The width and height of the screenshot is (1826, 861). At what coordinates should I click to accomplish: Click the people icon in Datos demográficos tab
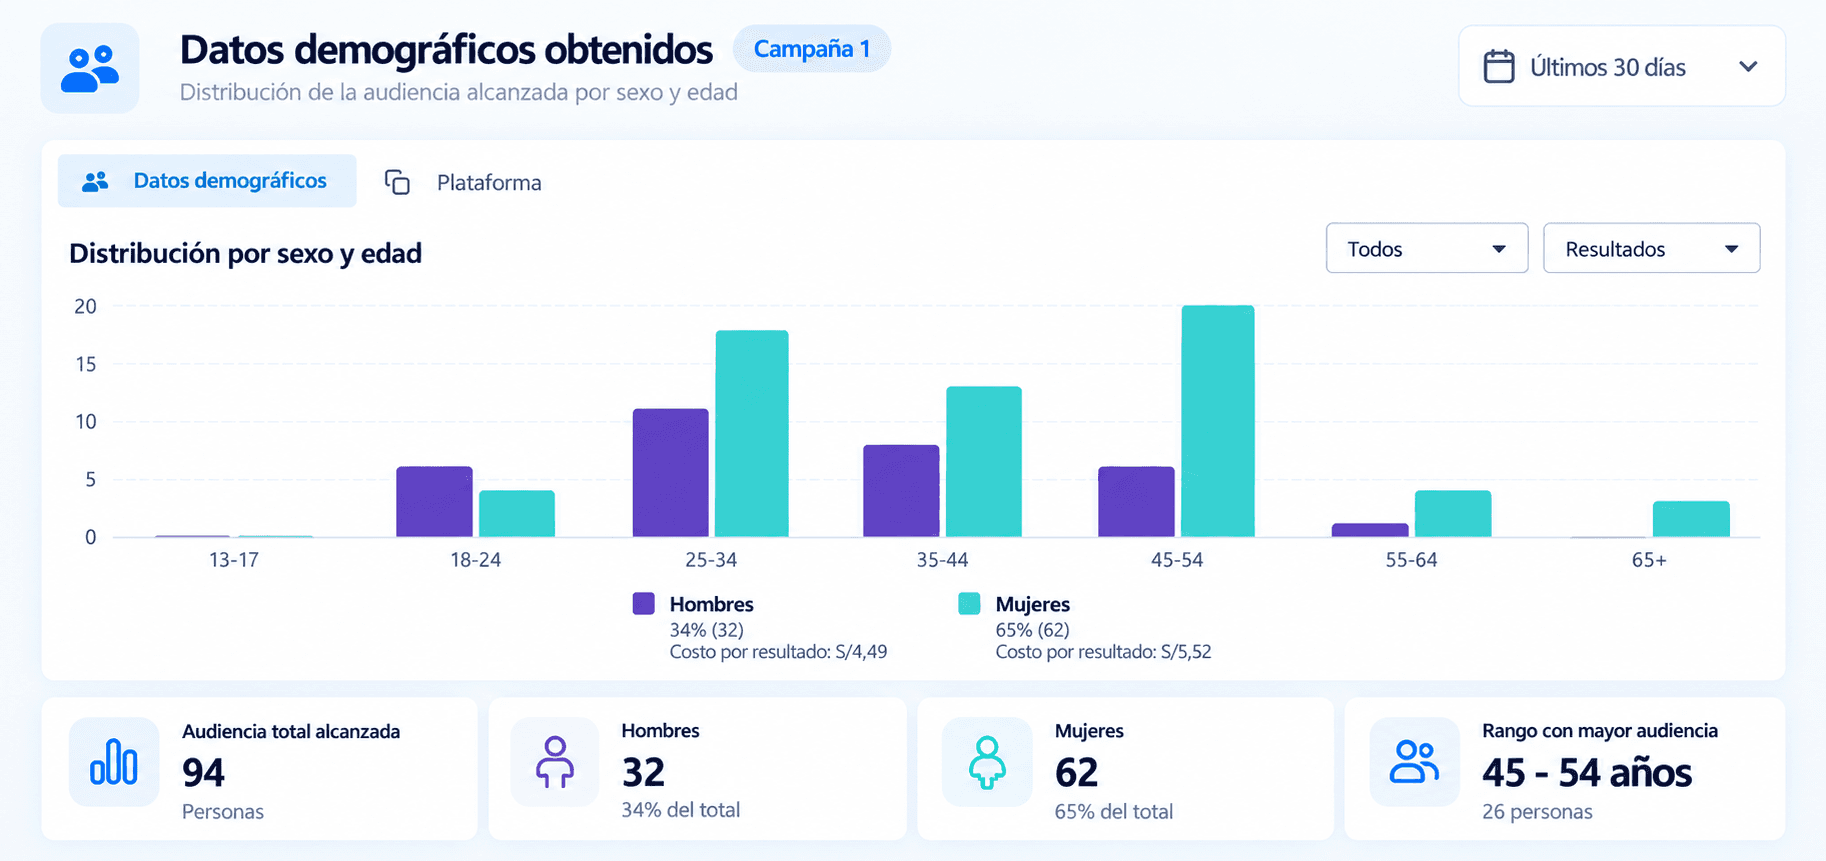click(95, 181)
